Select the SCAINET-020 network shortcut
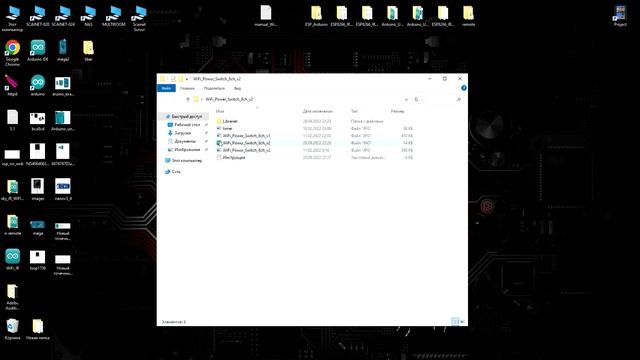The height and width of the screenshot is (360, 640). 38,16
